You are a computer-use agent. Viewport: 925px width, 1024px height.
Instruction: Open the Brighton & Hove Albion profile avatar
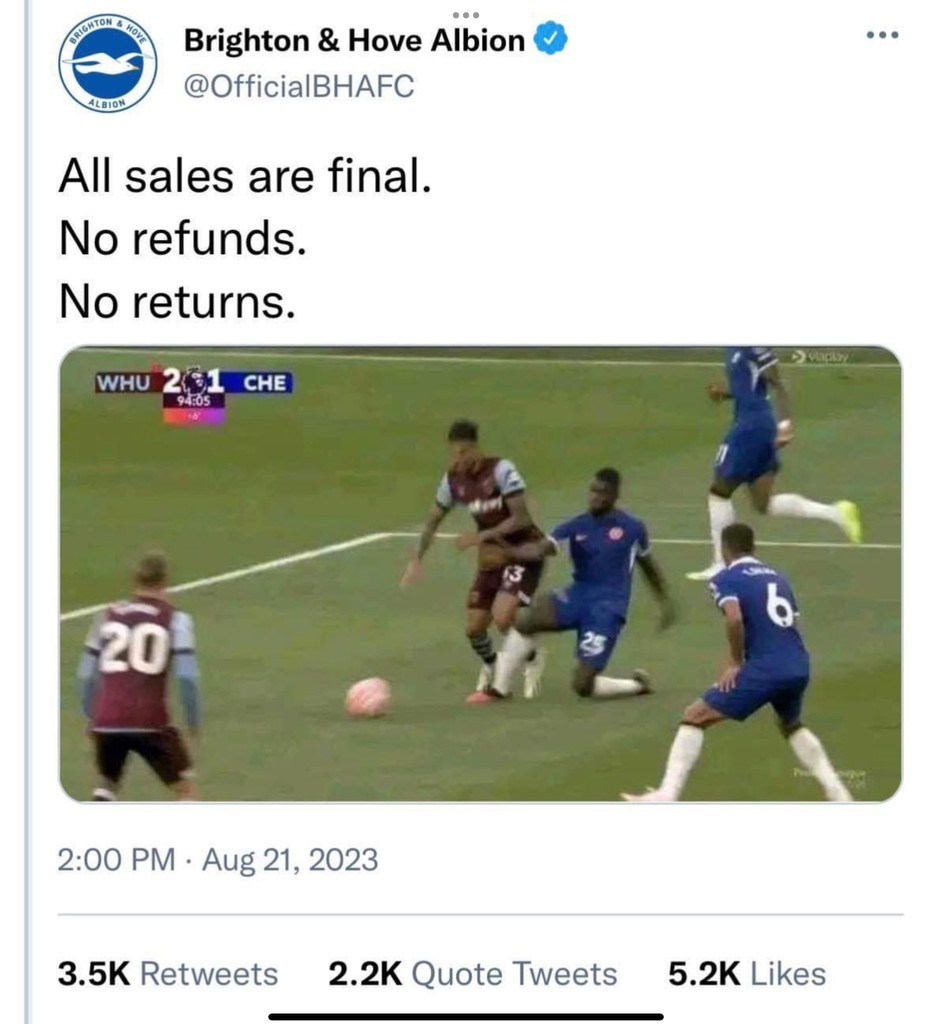click(x=107, y=64)
